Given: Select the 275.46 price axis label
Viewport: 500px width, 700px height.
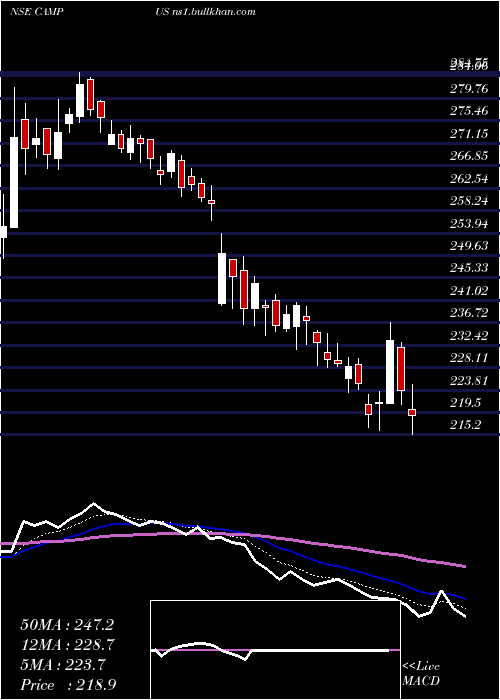Looking at the screenshot, I should [x=469, y=111].
